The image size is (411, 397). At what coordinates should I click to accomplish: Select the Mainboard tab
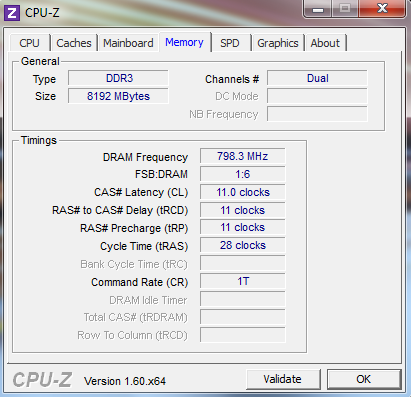[128, 43]
